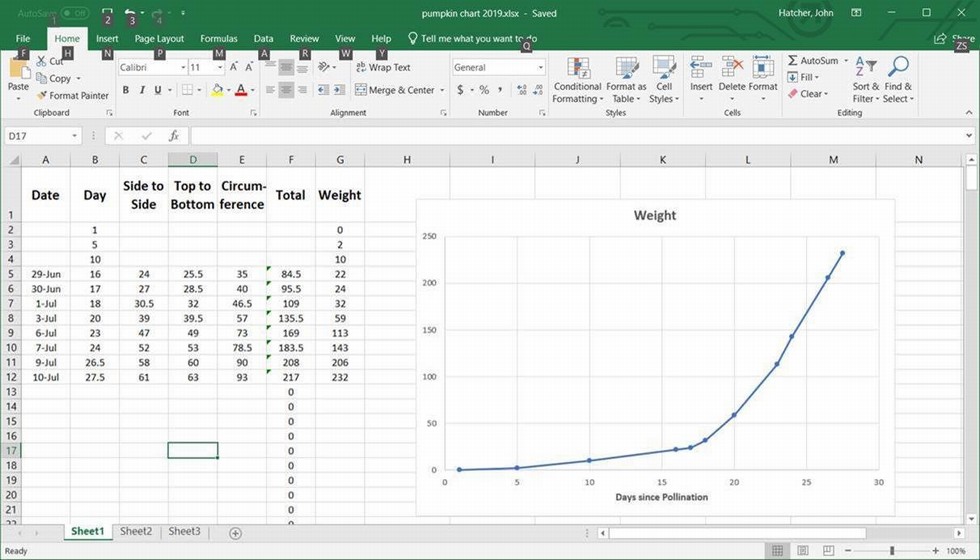Click the zoom slider on status bar

(892, 551)
